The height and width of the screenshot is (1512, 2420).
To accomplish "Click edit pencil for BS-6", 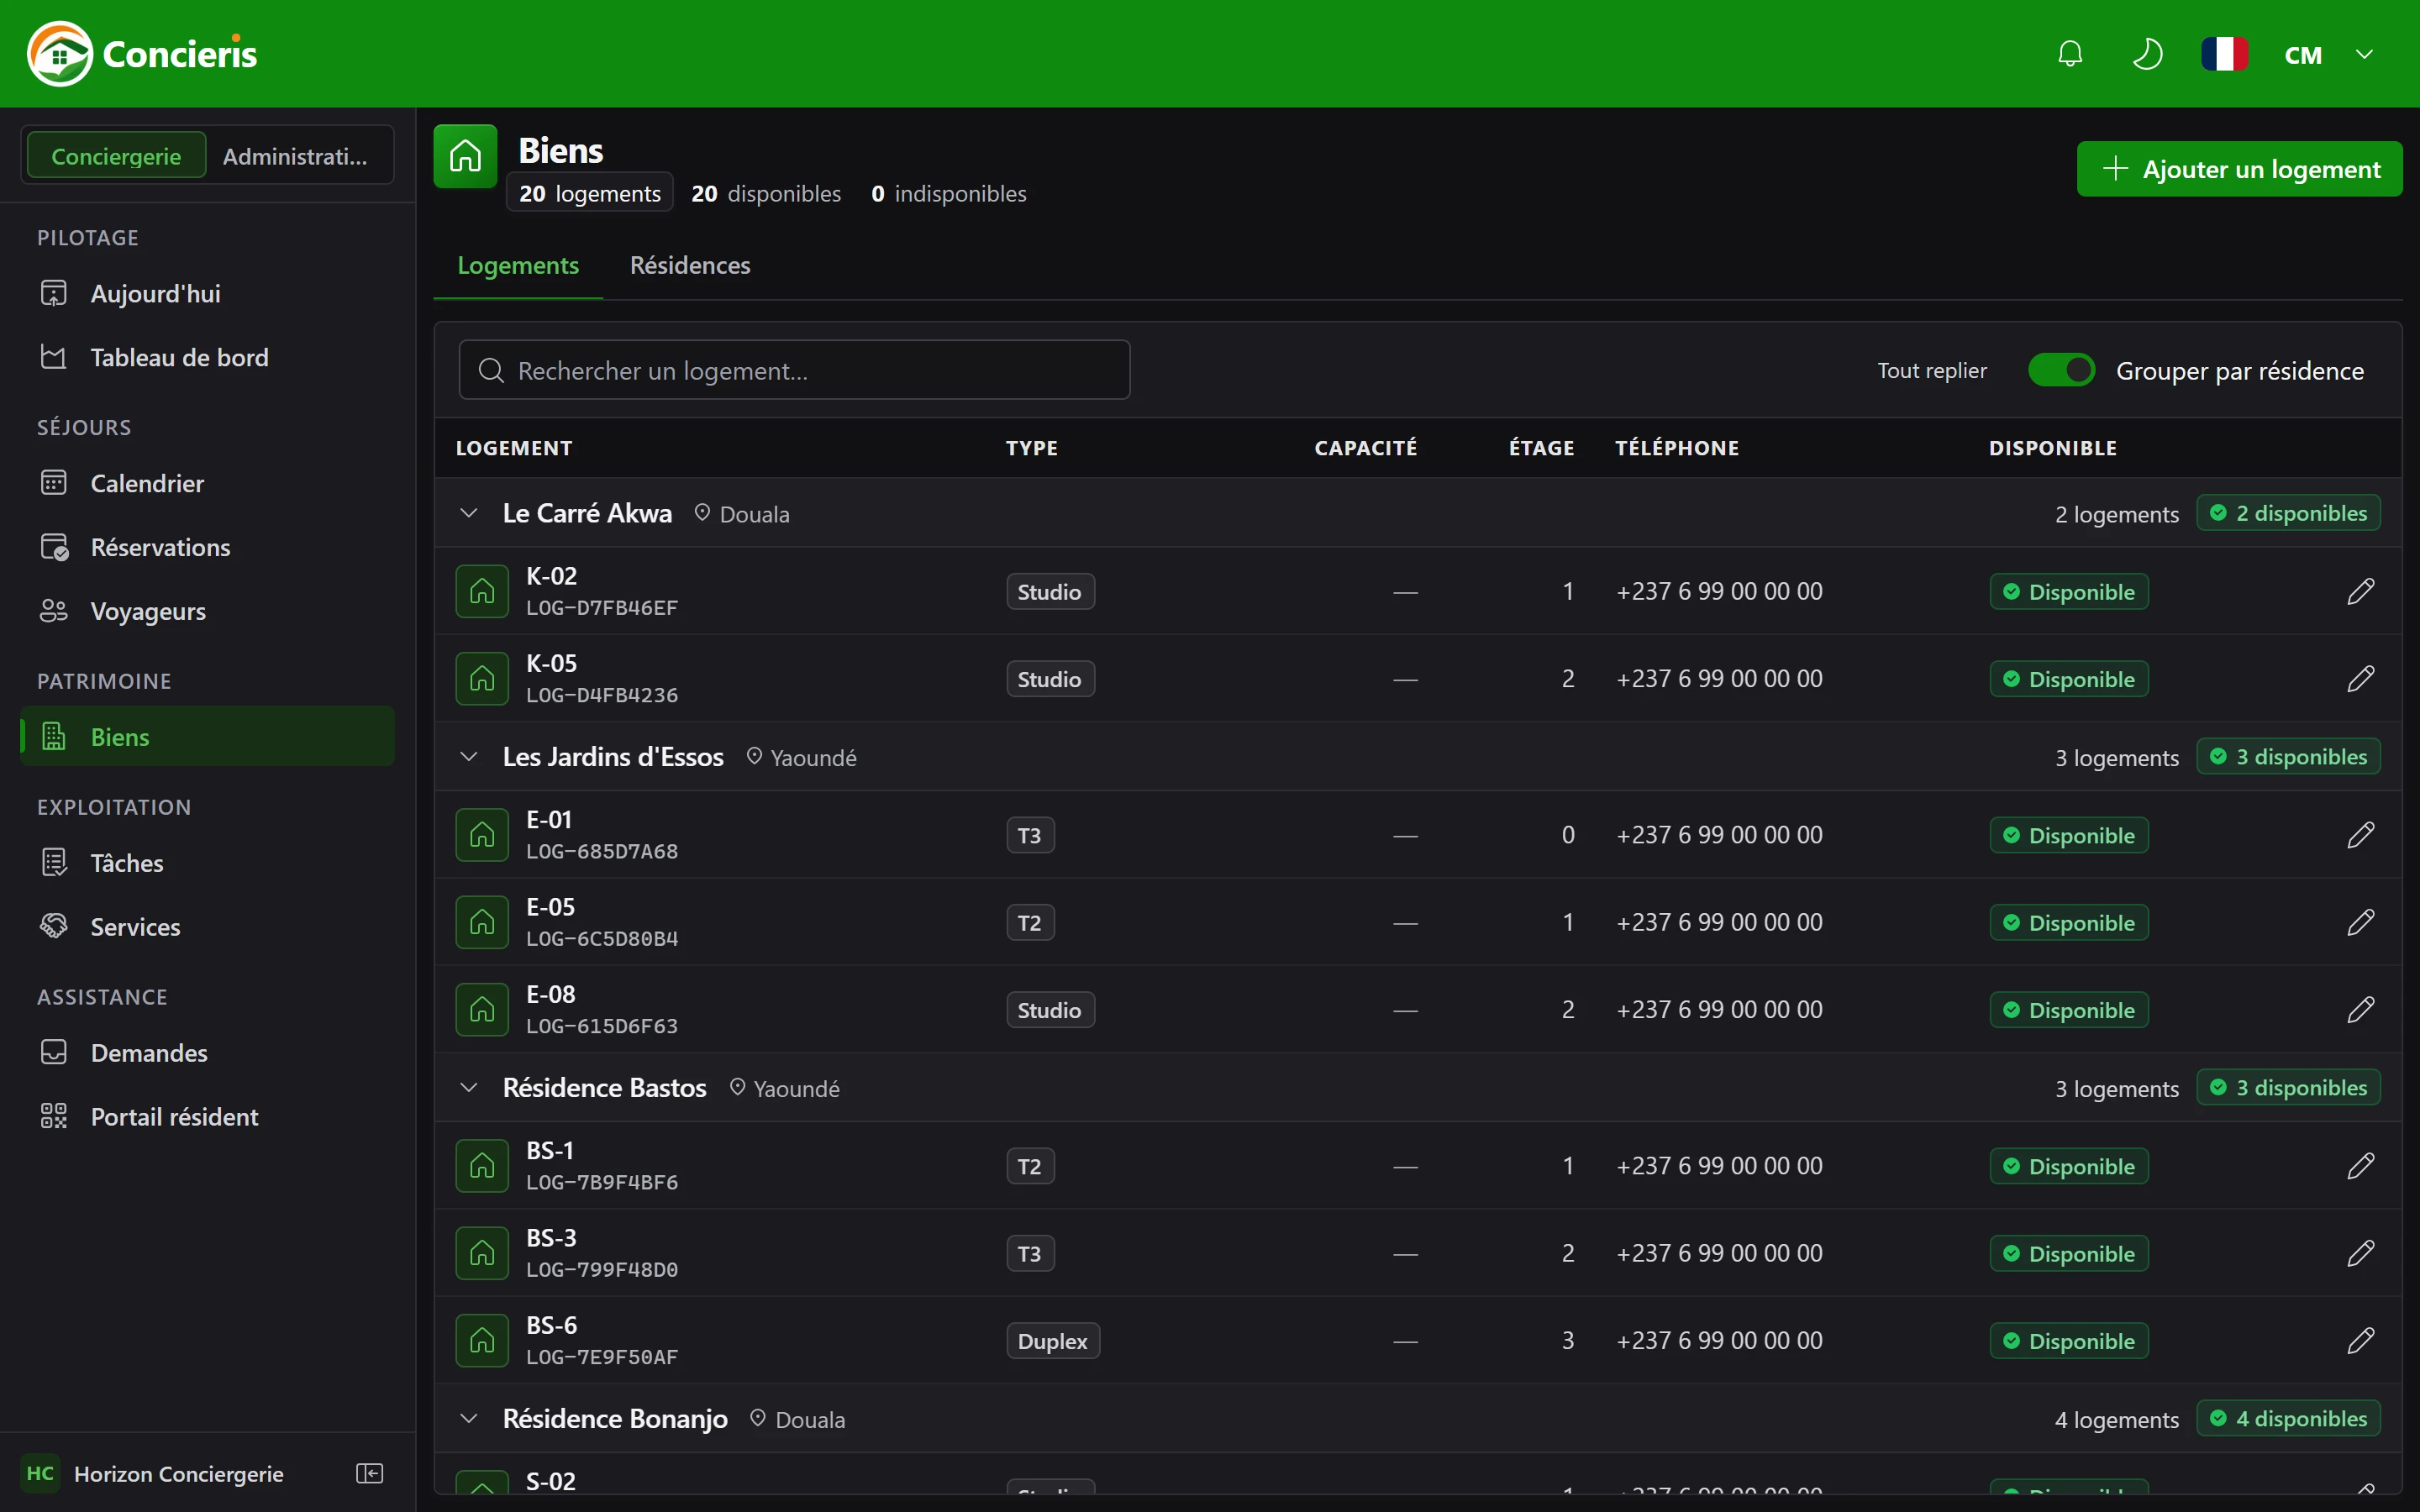I will [2360, 1341].
